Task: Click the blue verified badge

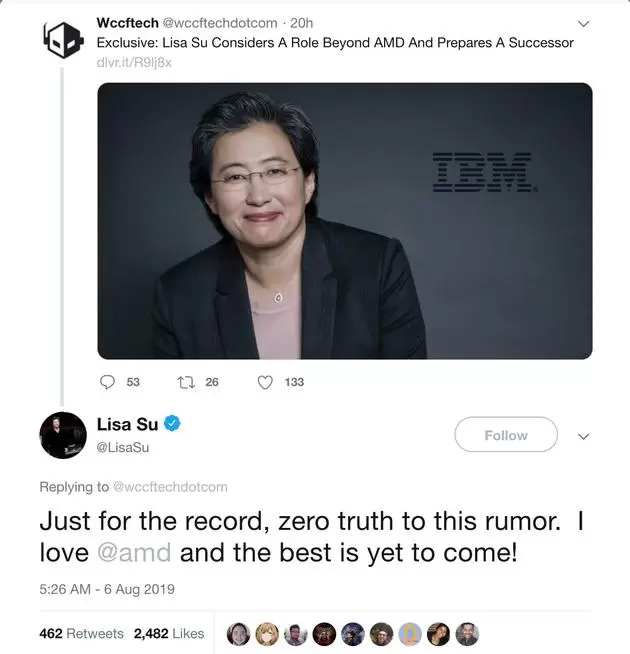Action: click(172, 424)
